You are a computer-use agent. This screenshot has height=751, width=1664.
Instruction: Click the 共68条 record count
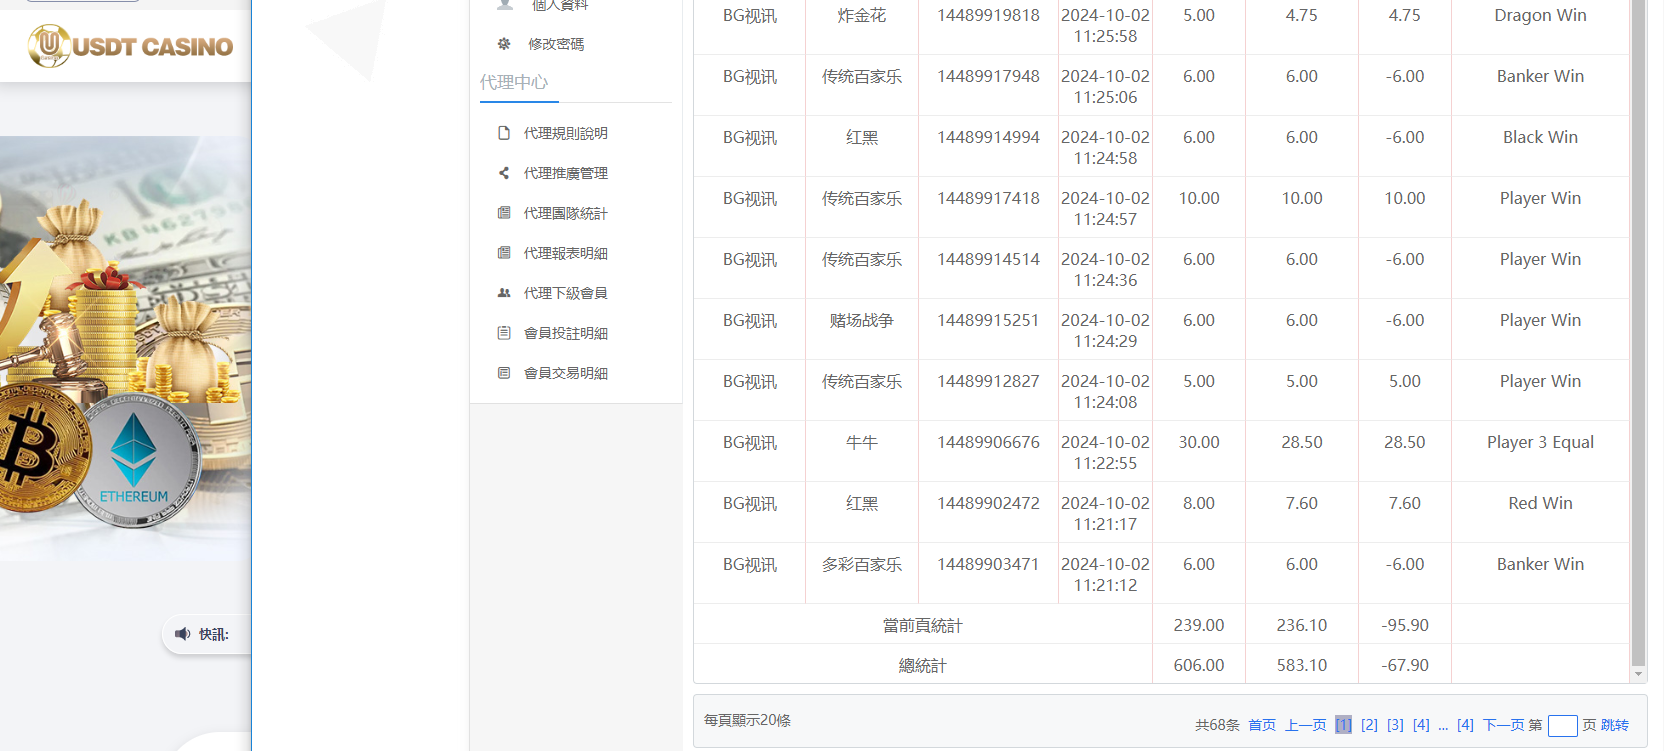(1217, 725)
